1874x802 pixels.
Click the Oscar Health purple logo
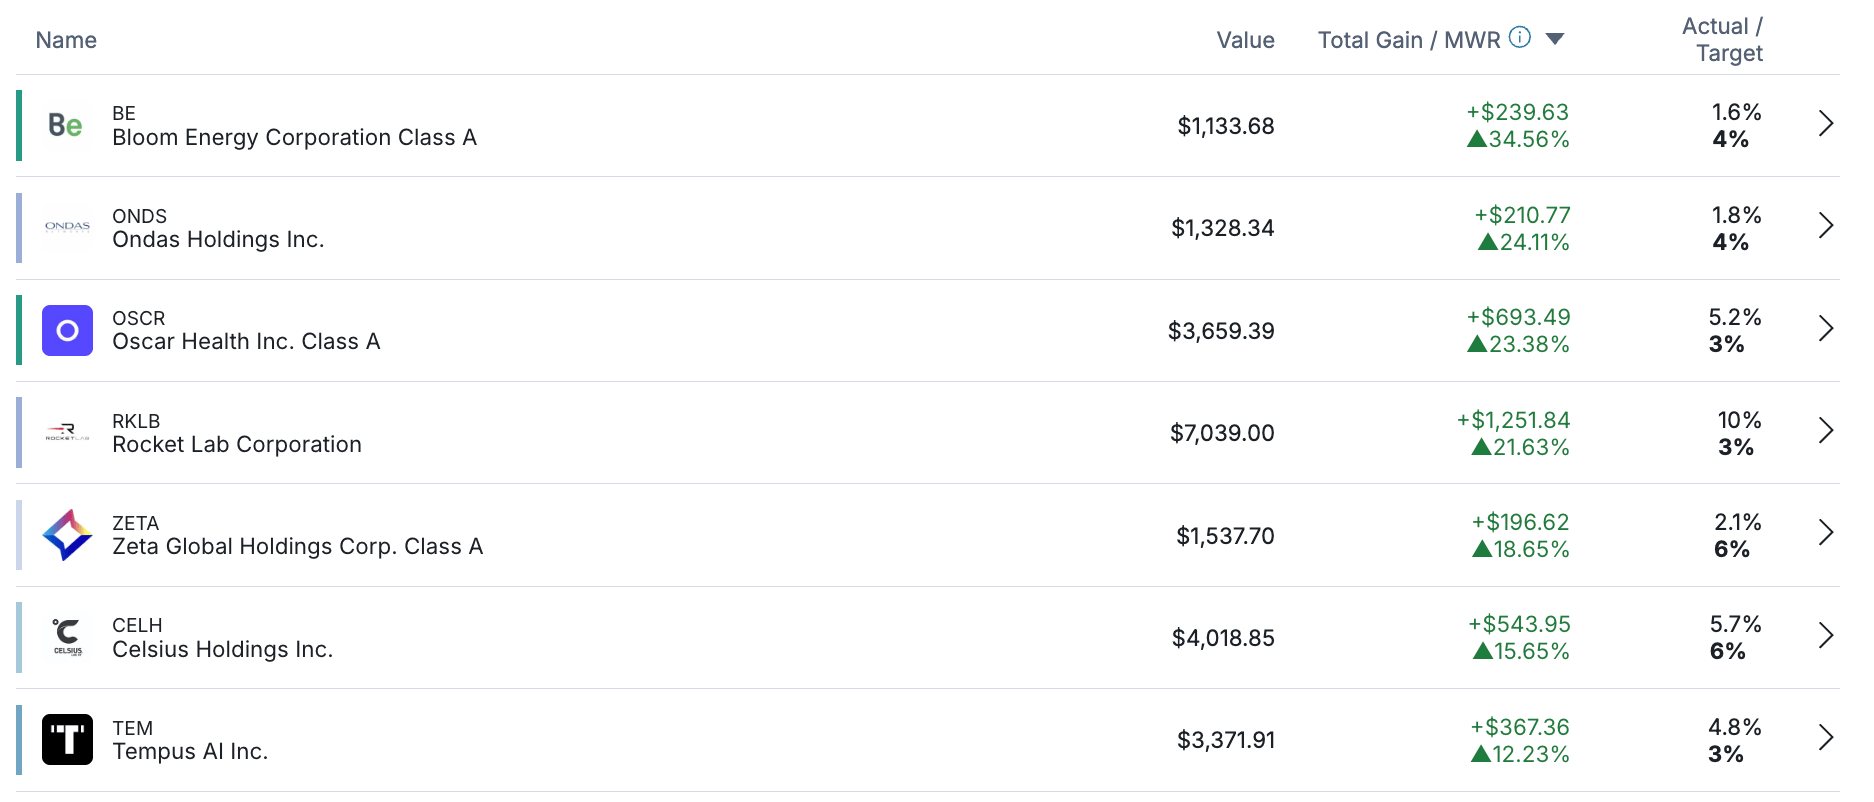67,330
